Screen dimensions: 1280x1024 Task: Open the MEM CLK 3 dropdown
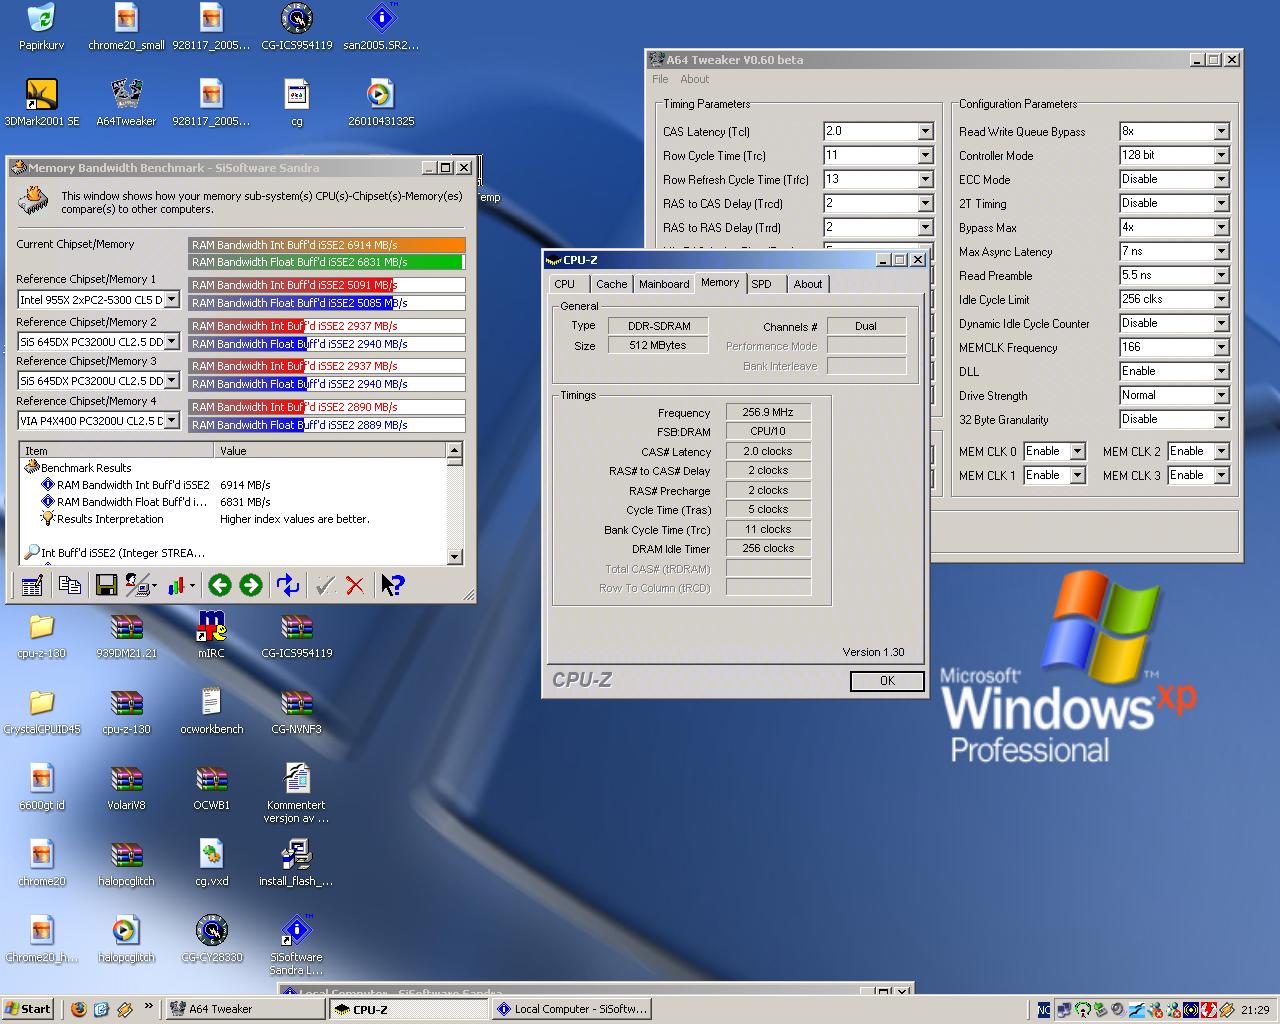[1221, 475]
